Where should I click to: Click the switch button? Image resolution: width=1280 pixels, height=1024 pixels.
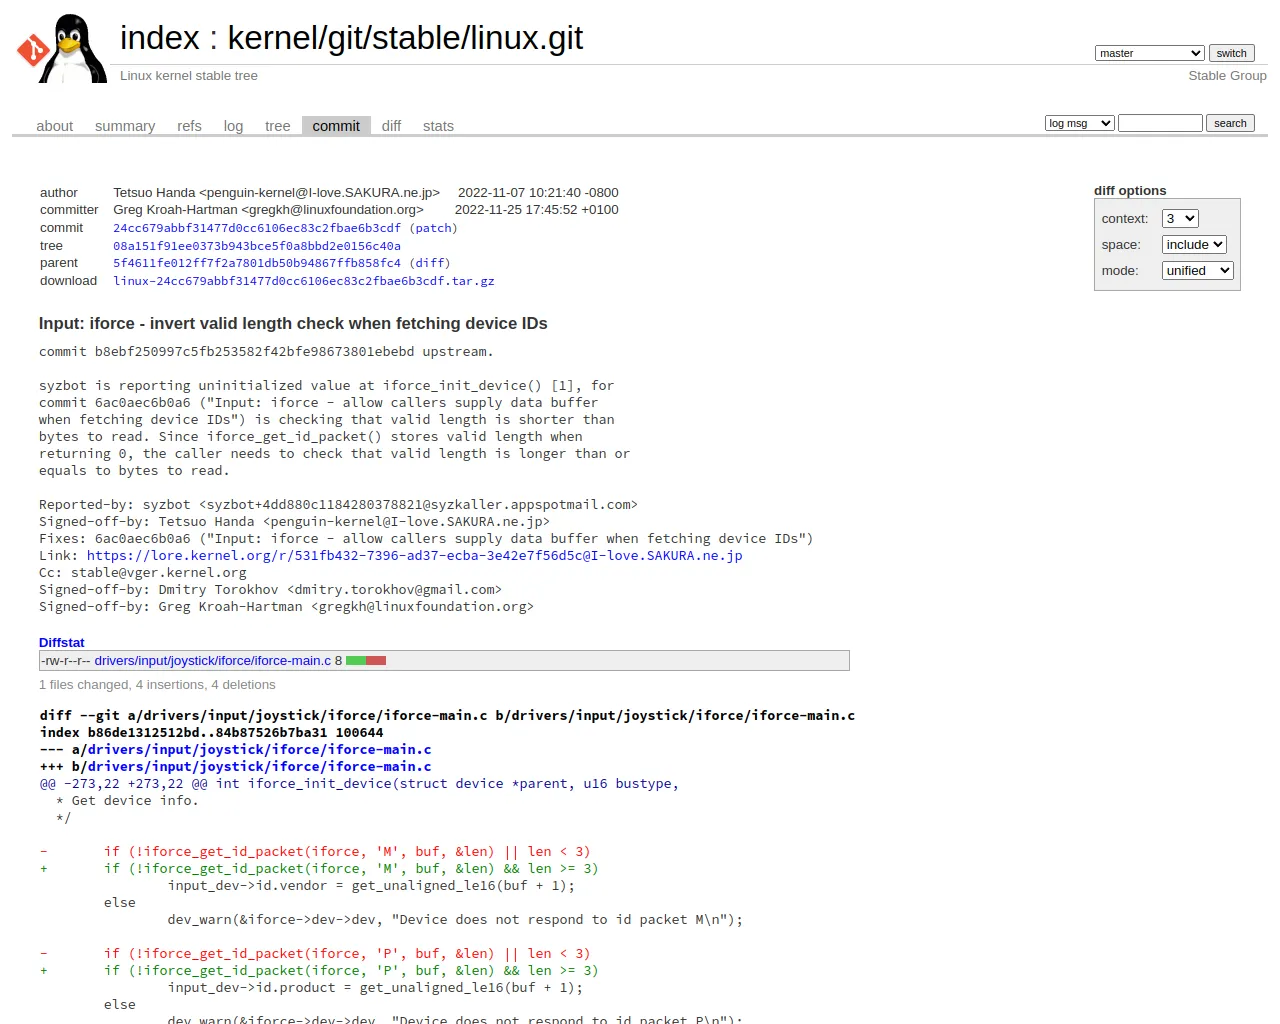(x=1231, y=53)
